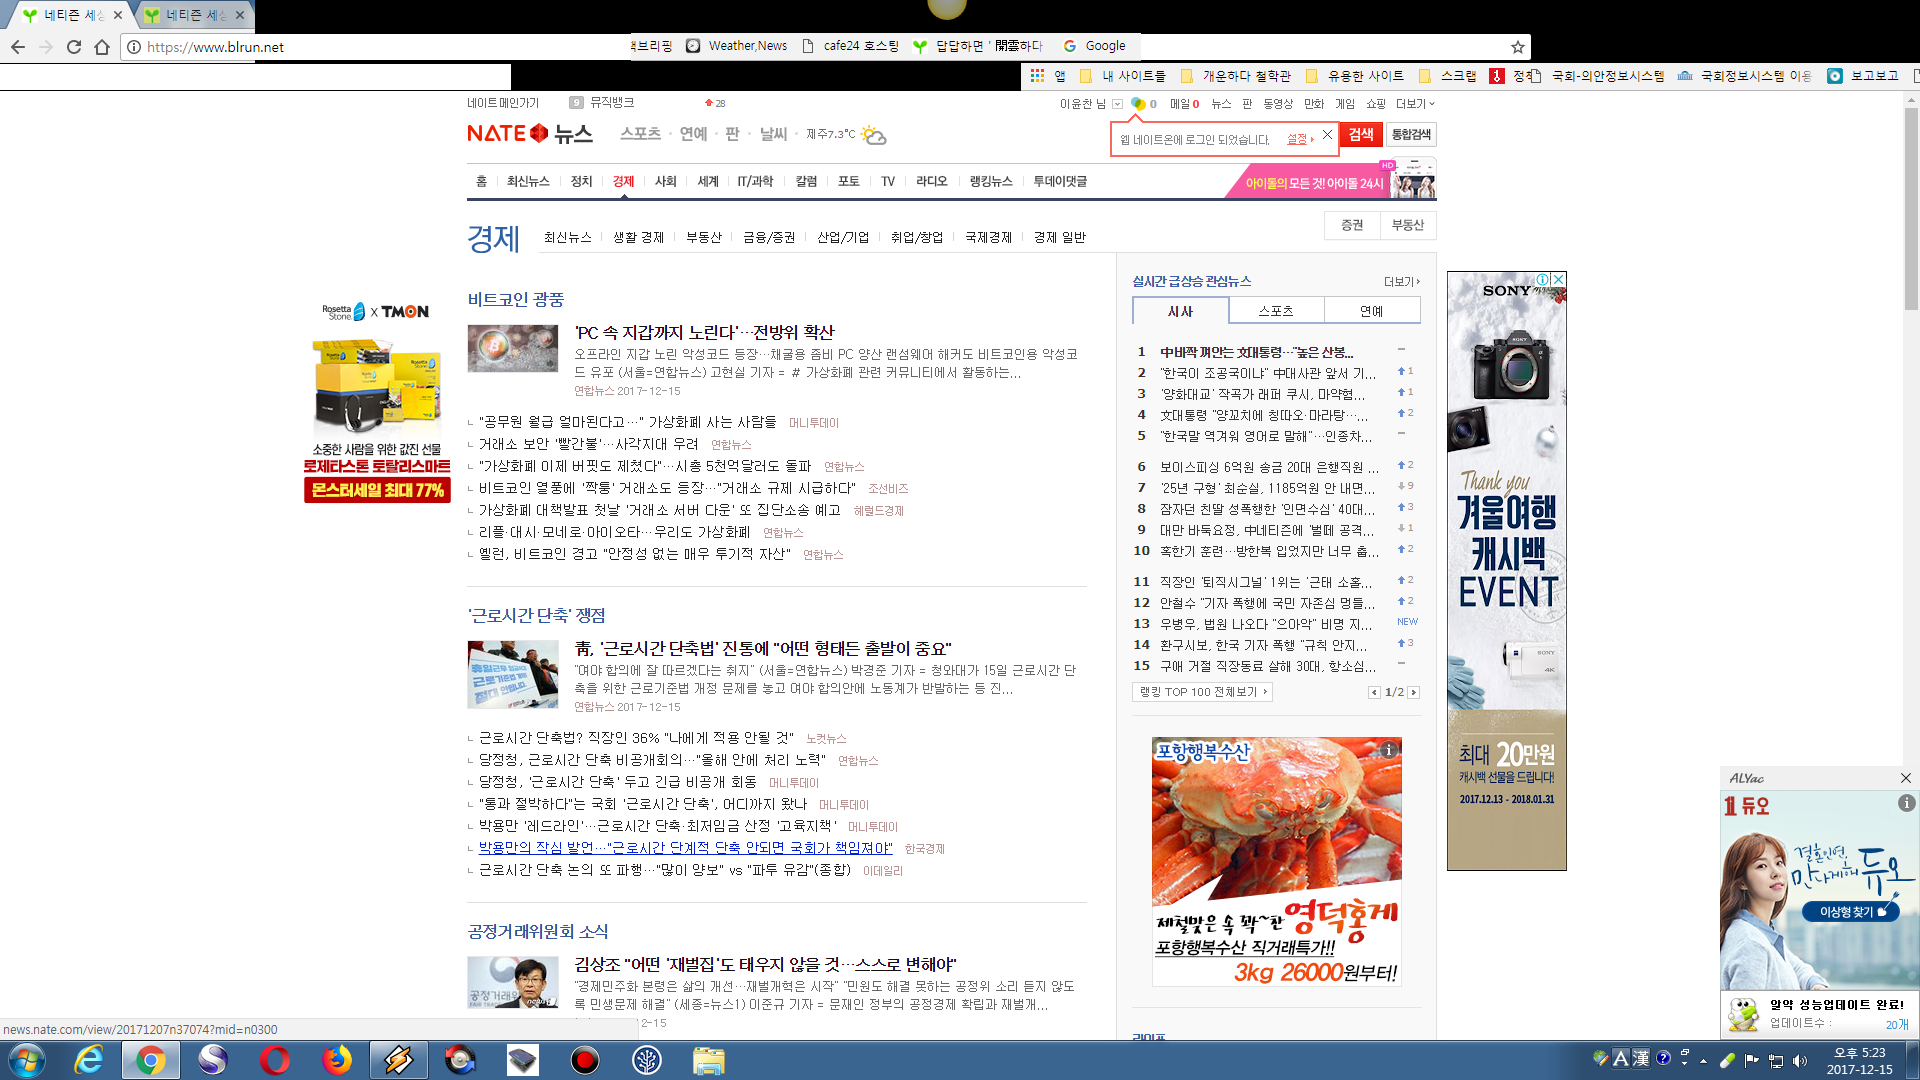This screenshot has width=1920, height=1080.
Task: Go back with the browser back arrow
Action: [18, 47]
